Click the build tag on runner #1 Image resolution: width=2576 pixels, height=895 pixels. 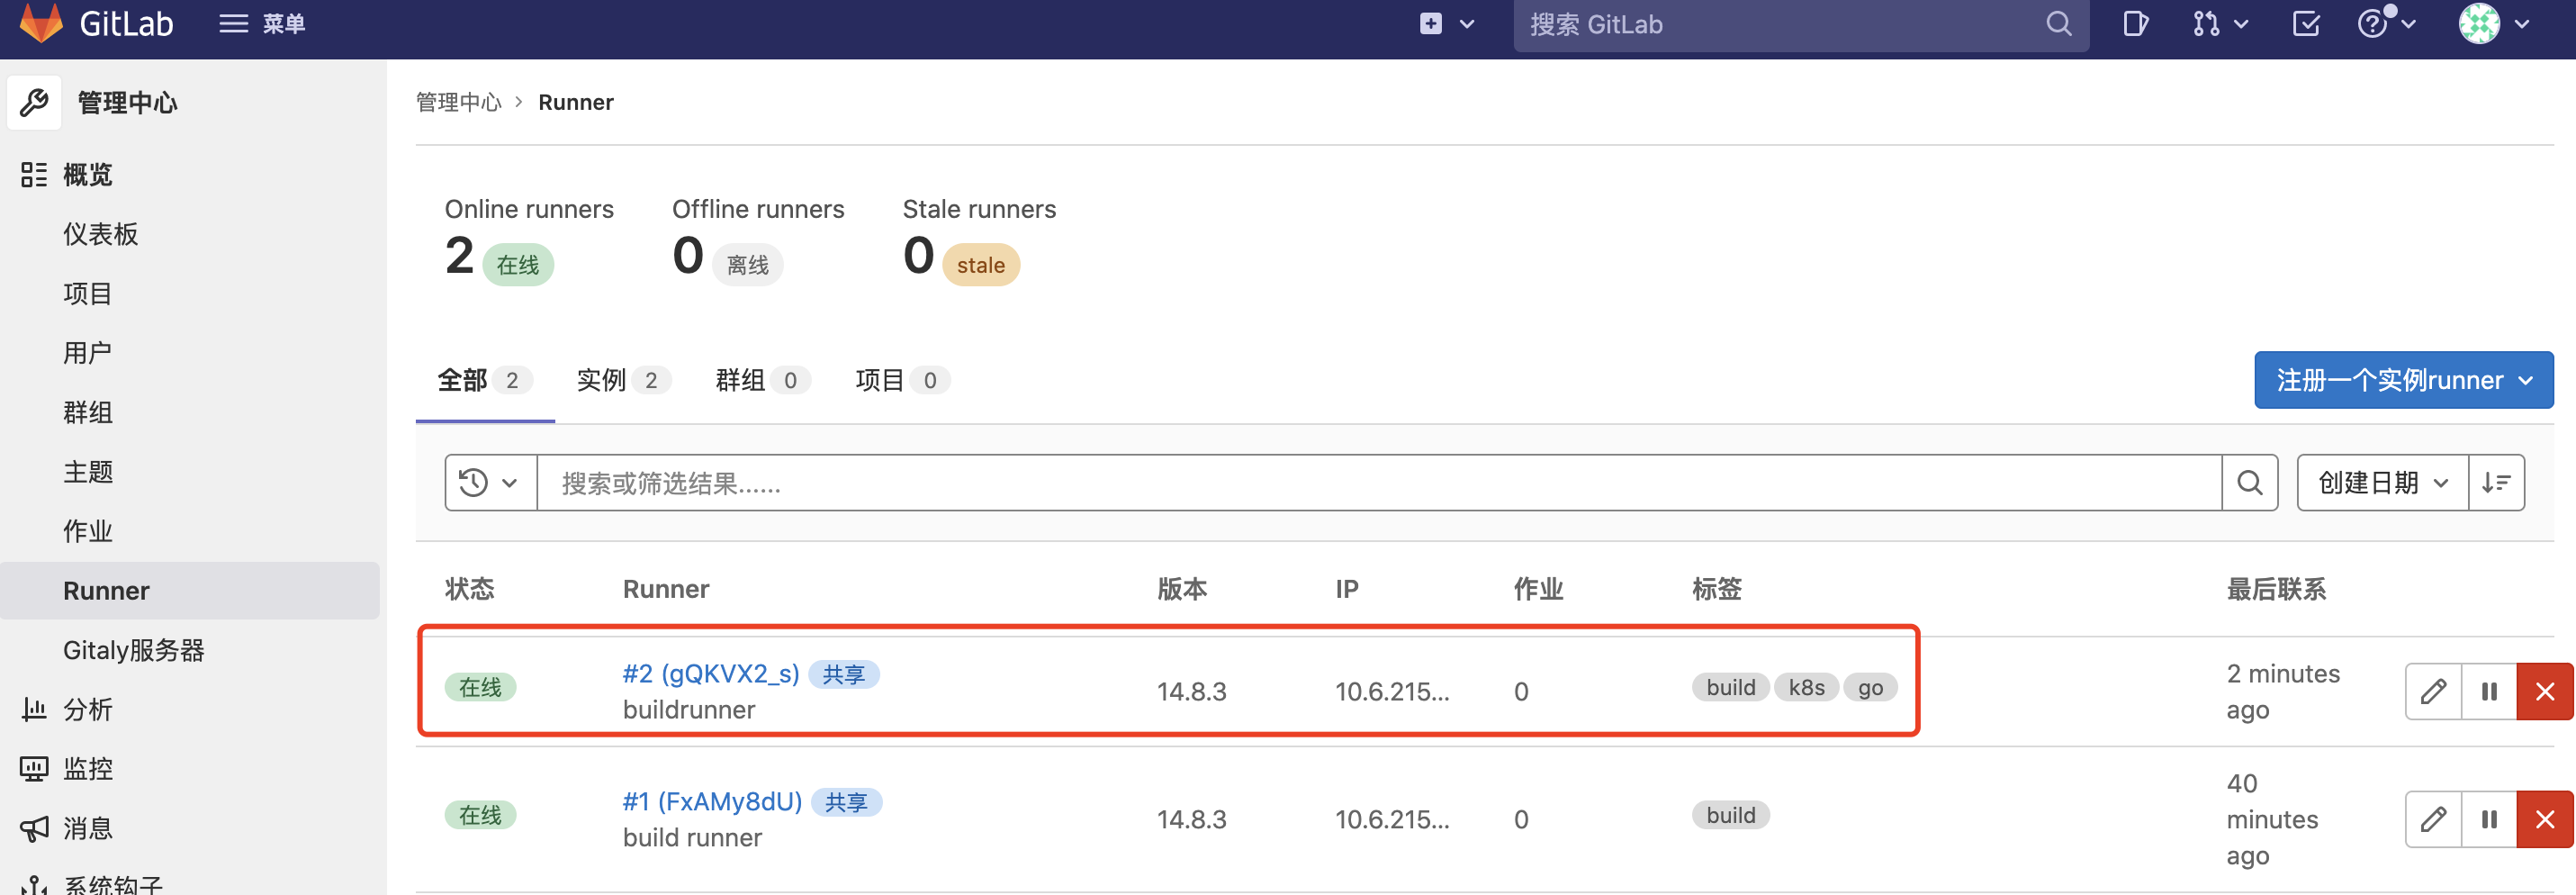pyautogui.click(x=1731, y=816)
